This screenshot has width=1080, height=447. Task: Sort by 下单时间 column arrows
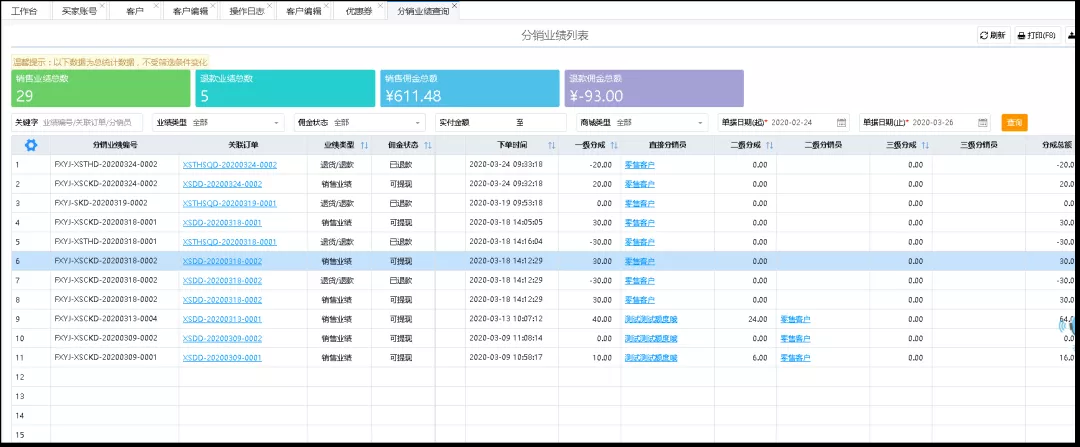point(551,145)
